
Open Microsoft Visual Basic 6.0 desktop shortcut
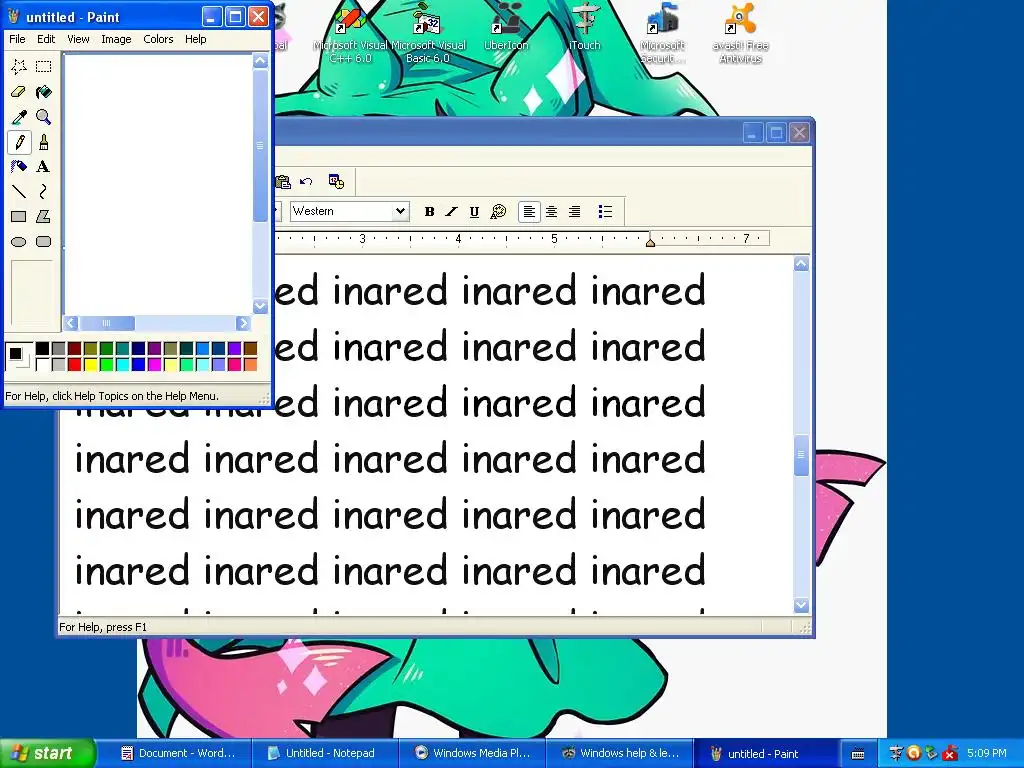click(428, 33)
